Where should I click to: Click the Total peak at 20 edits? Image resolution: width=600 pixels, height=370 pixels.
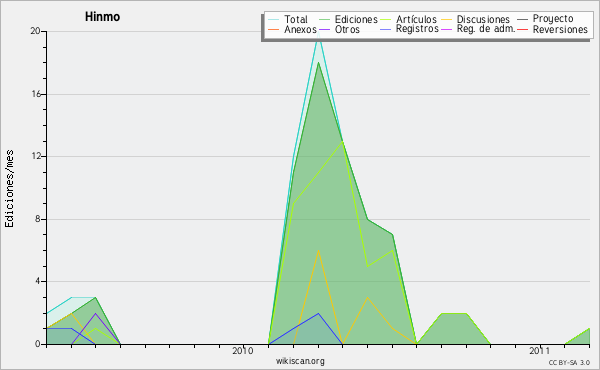pos(318,32)
